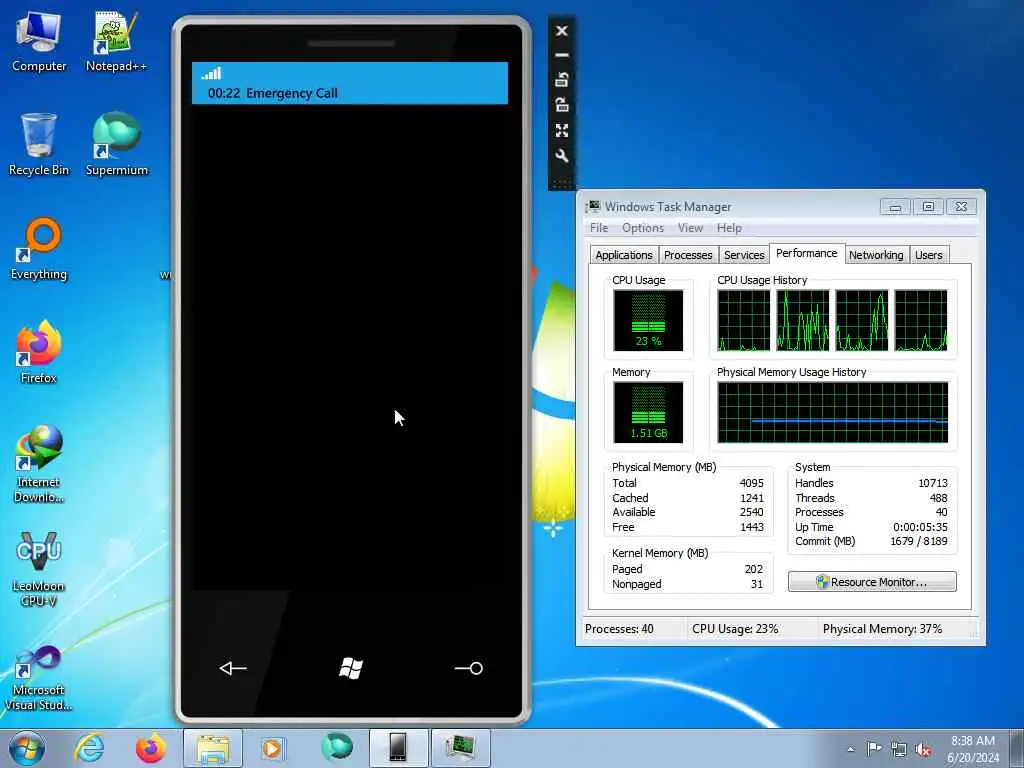Switch to the Services tab
Viewport: 1024px width, 768px height.
[744, 255]
